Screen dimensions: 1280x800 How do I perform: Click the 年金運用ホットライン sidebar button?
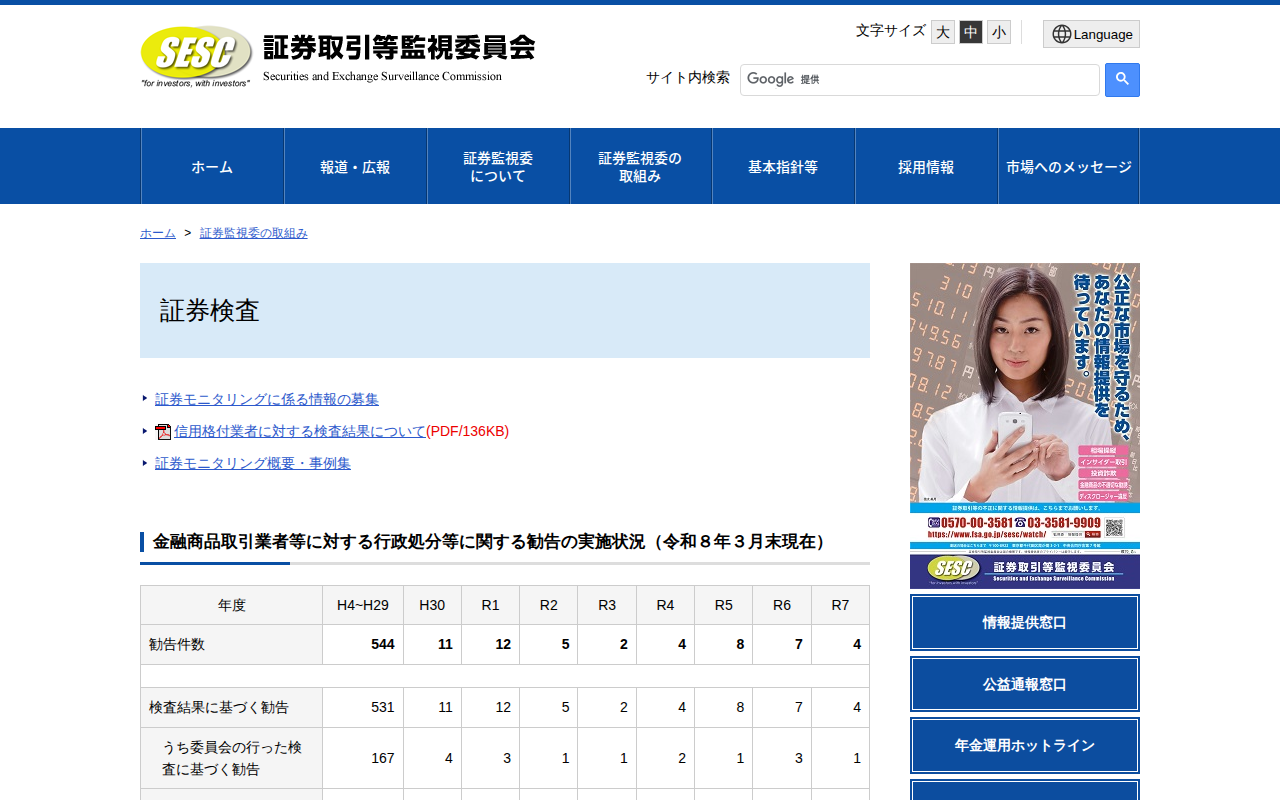1025,745
